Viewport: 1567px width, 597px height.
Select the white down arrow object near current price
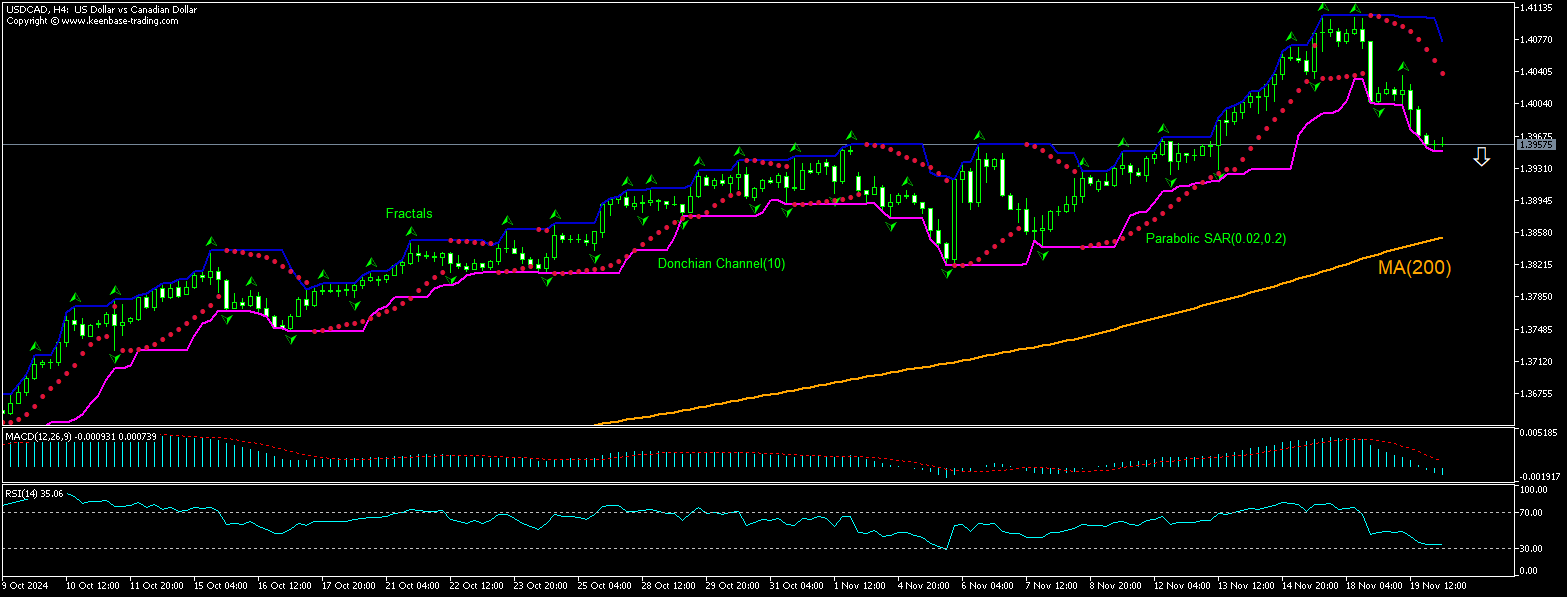pyautogui.click(x=1481, y=156)
